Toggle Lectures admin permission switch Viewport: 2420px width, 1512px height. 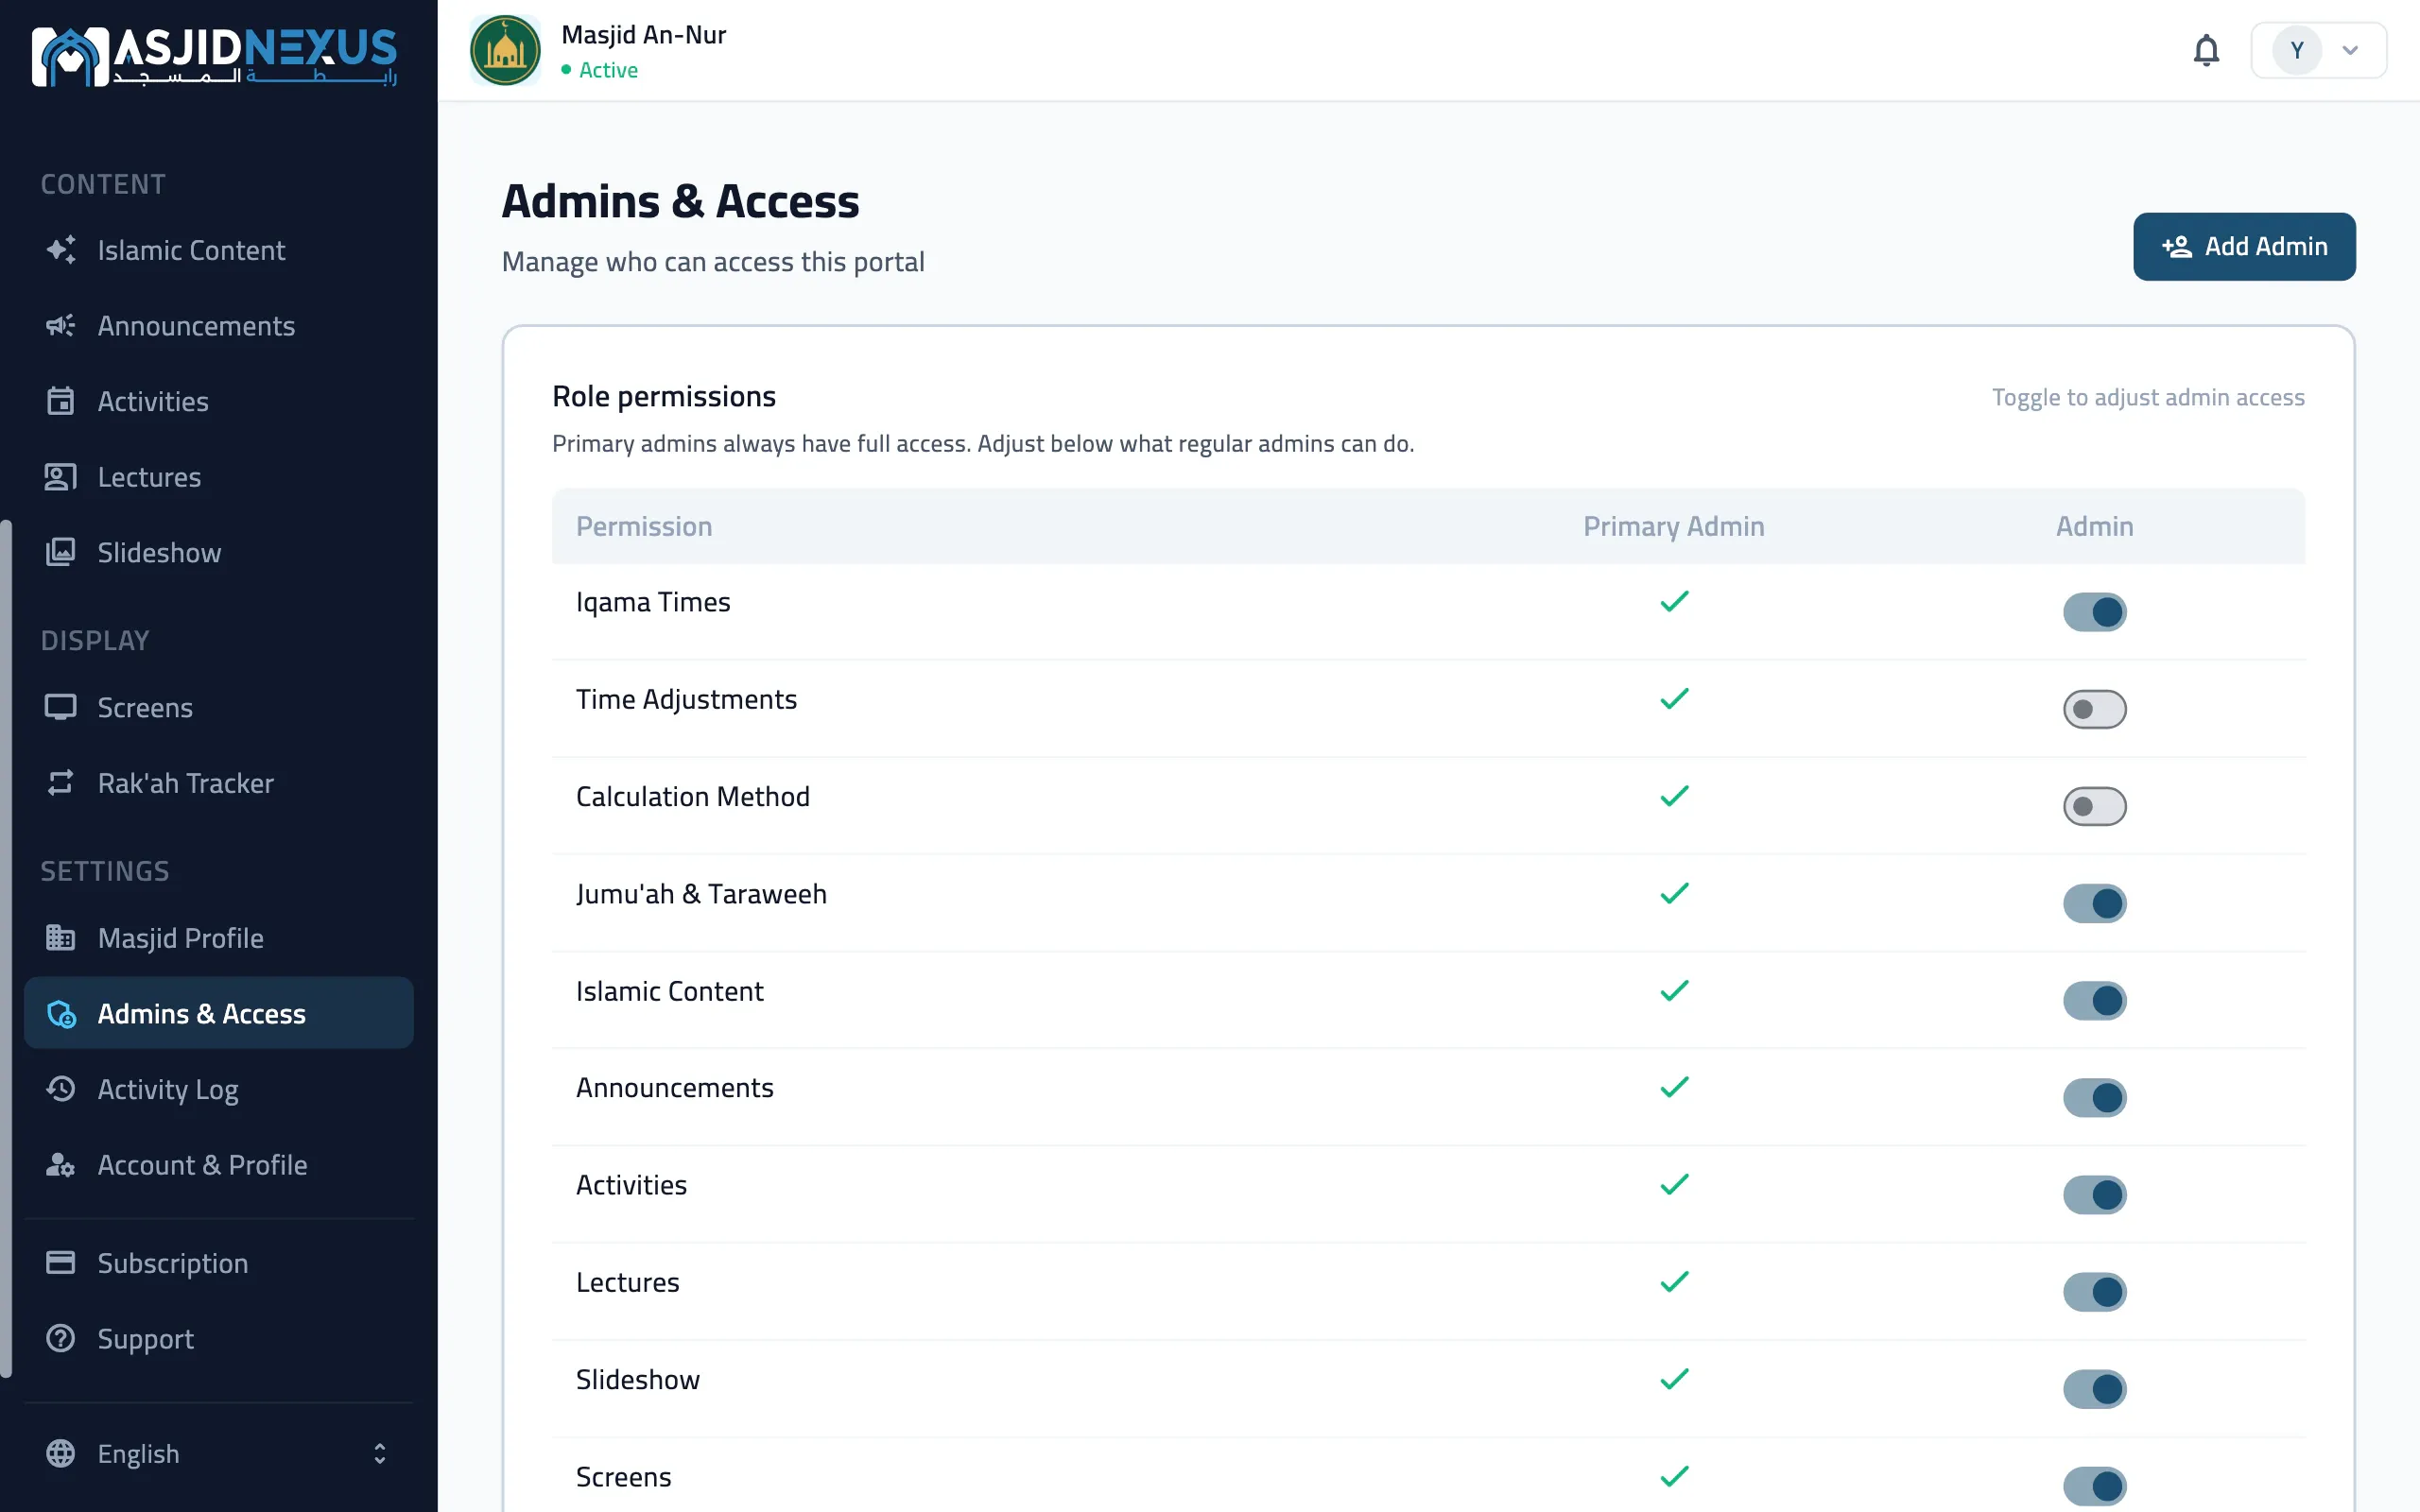(2094, 1291)
